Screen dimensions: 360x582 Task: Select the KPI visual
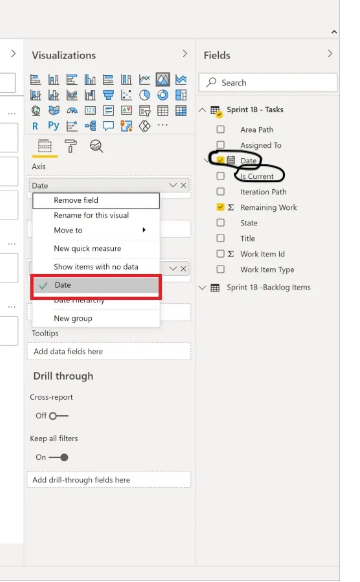126,111
